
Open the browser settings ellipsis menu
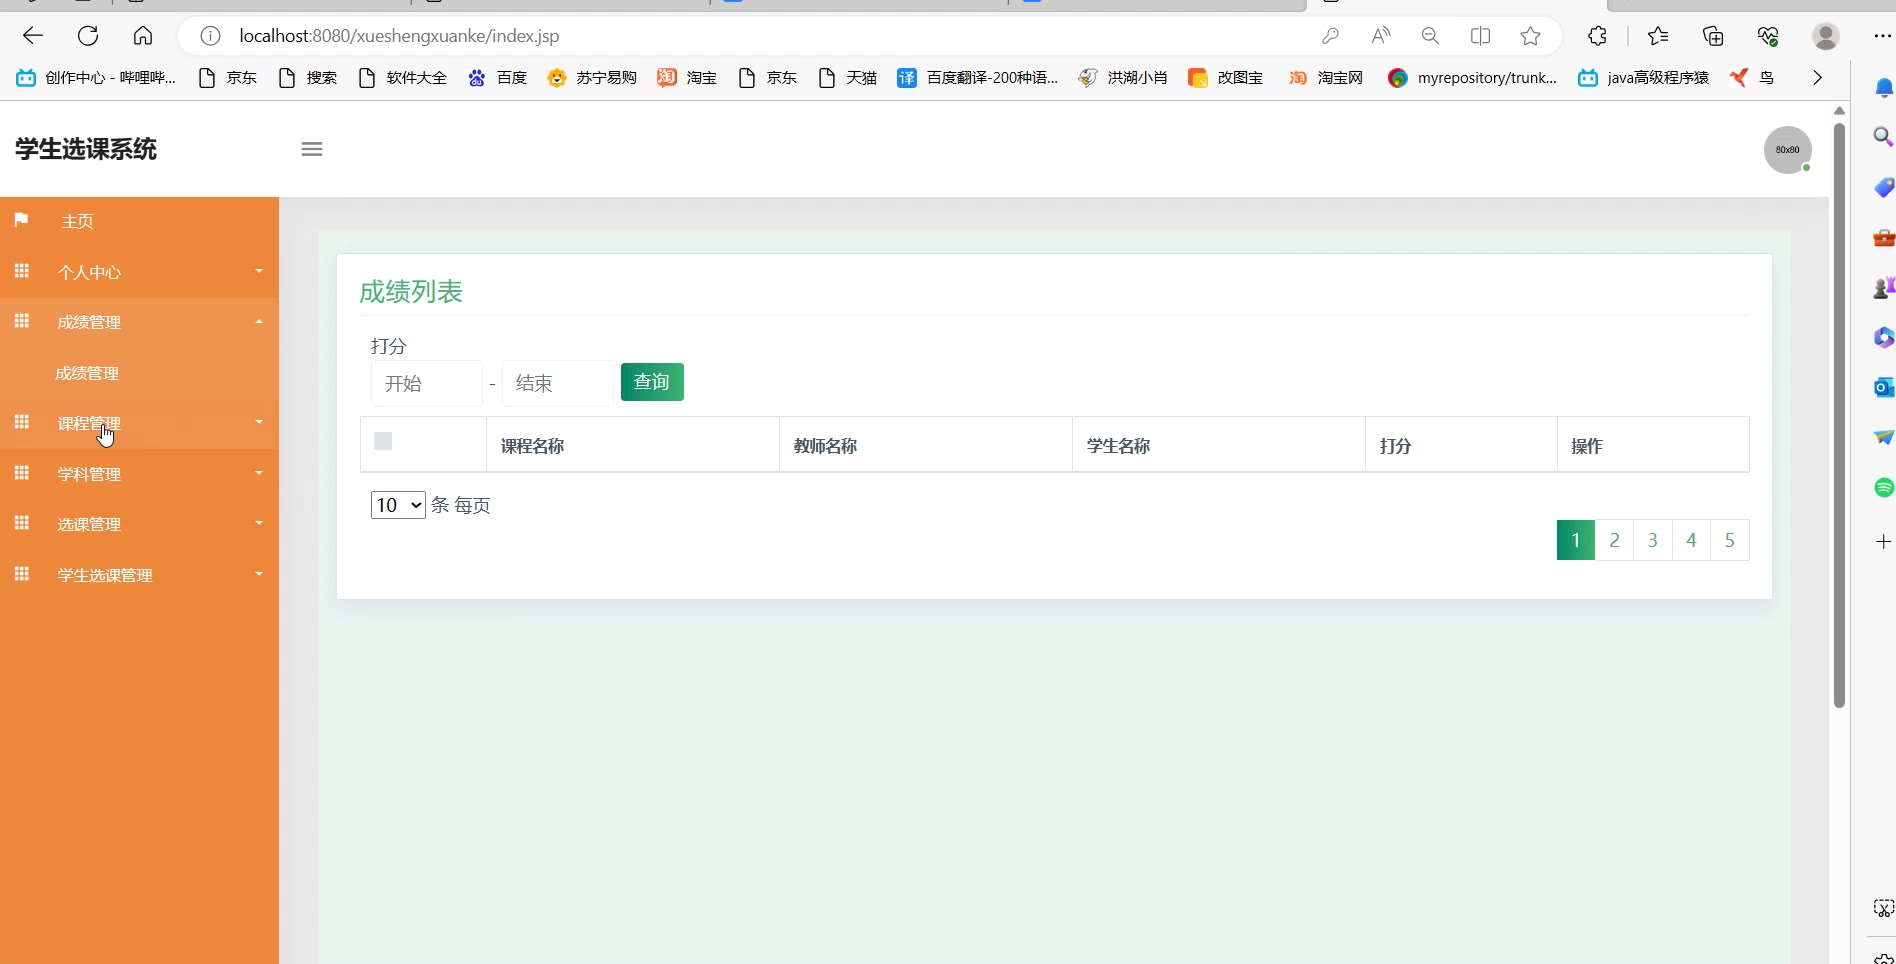tap(1882, 36)
